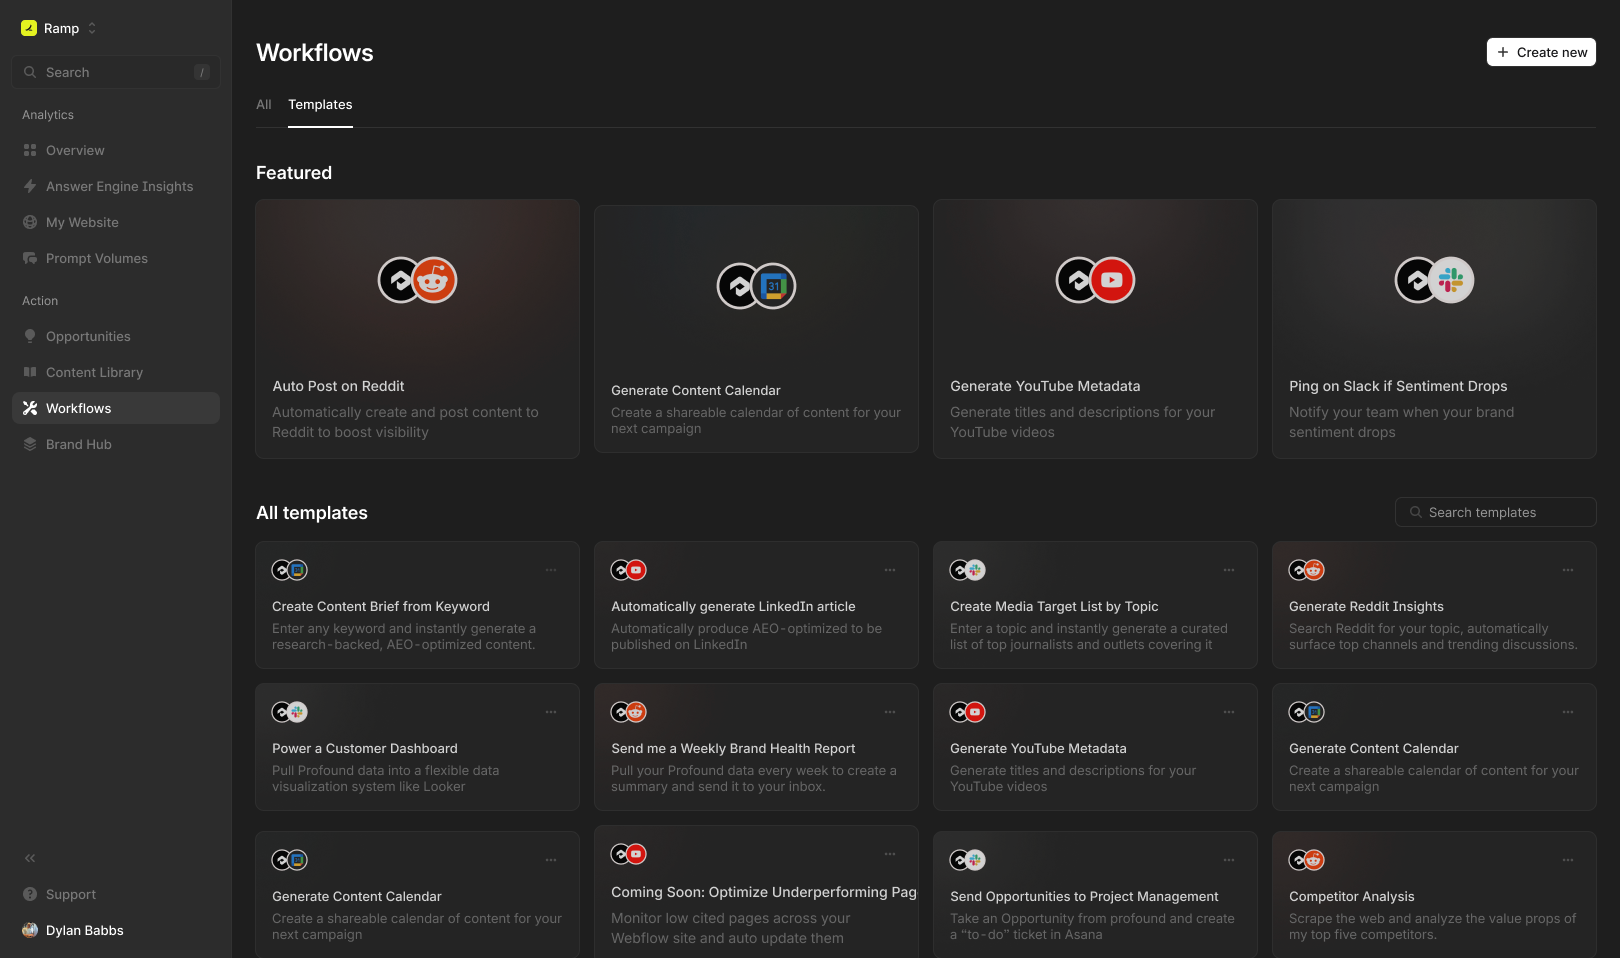Select the Templates tab
The height and width of the screenshot is (958, 1620).
pos(320,104)
